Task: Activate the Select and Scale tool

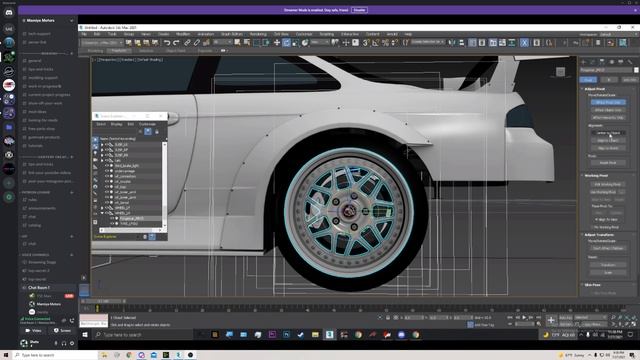Action: [x=296, y=42]
